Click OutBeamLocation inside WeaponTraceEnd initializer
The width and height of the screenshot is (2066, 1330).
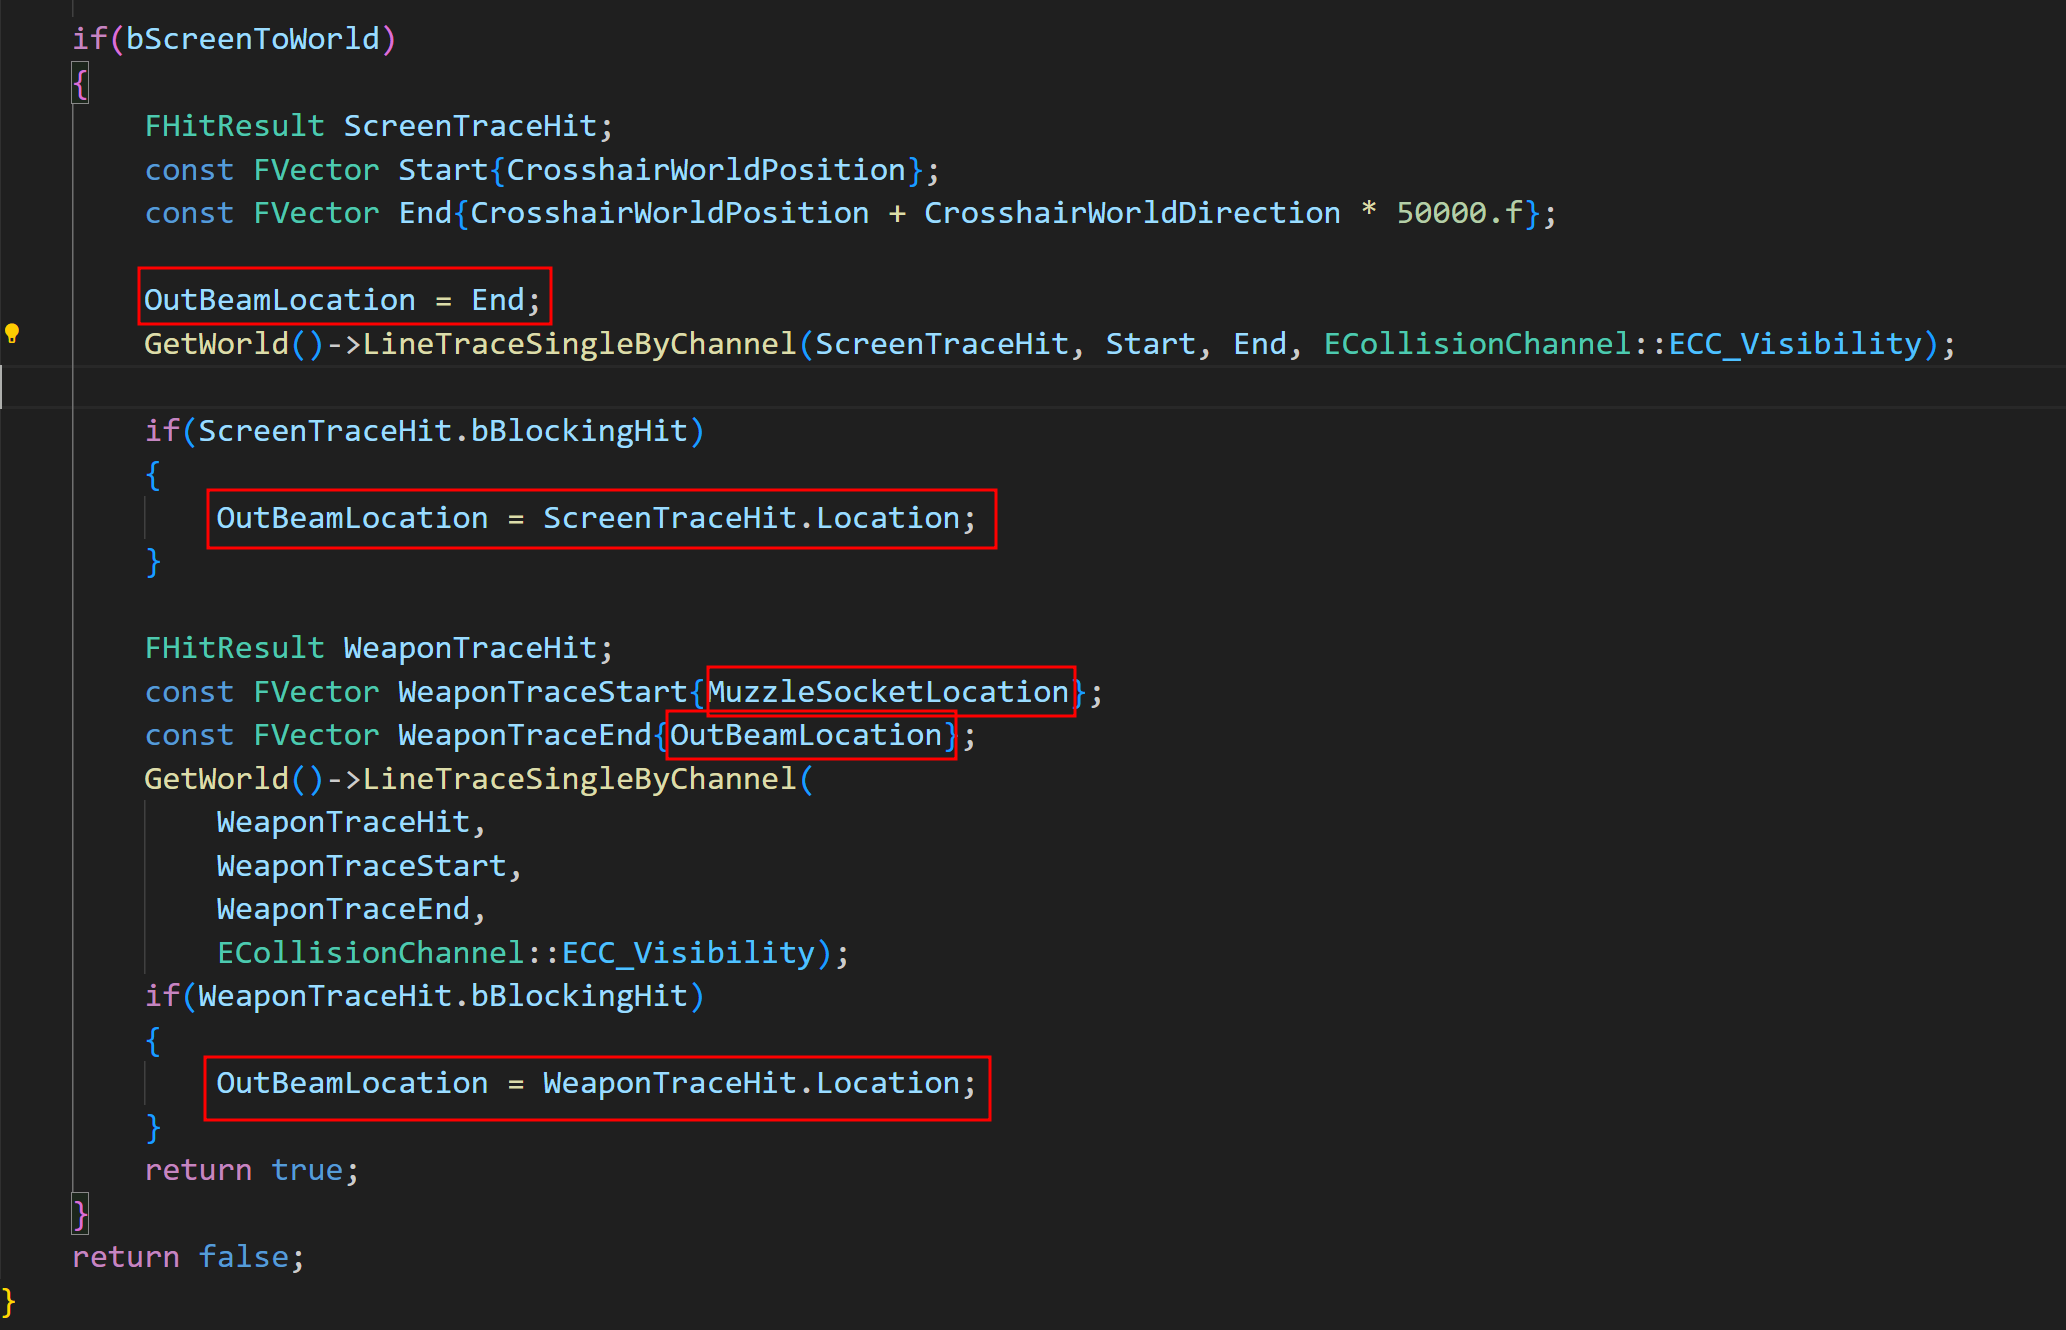tap(805, 735)
